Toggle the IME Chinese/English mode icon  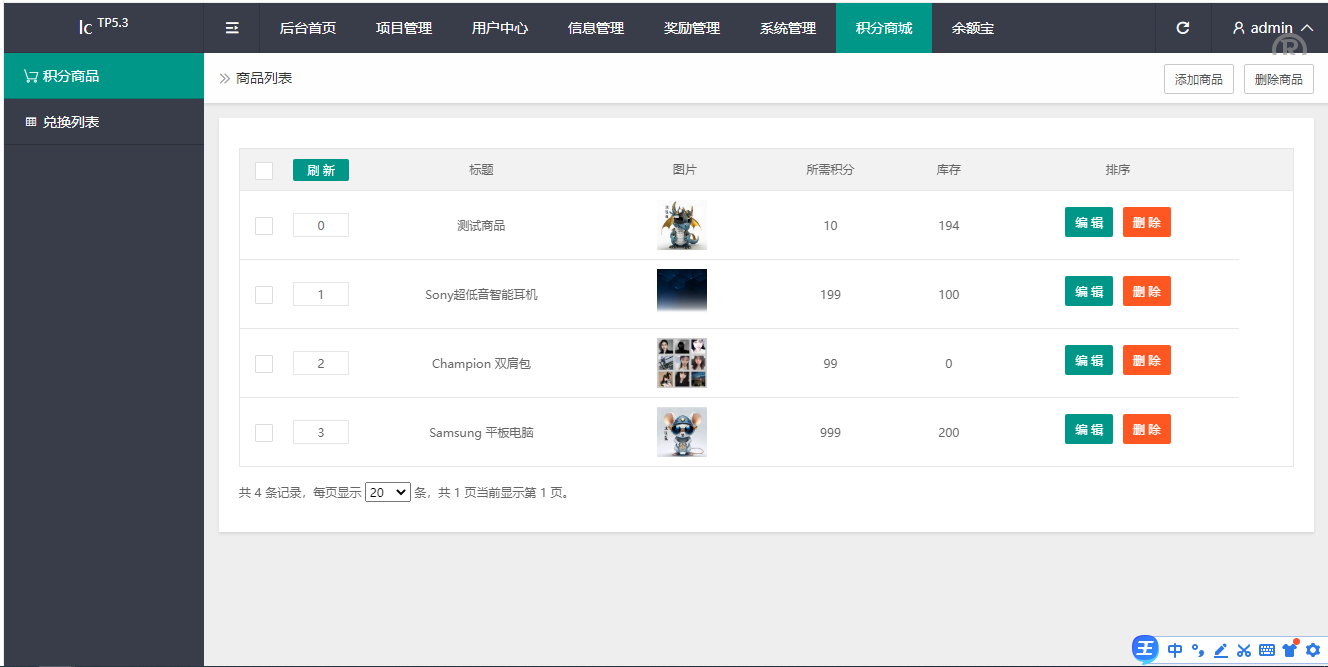[1175, 650]
